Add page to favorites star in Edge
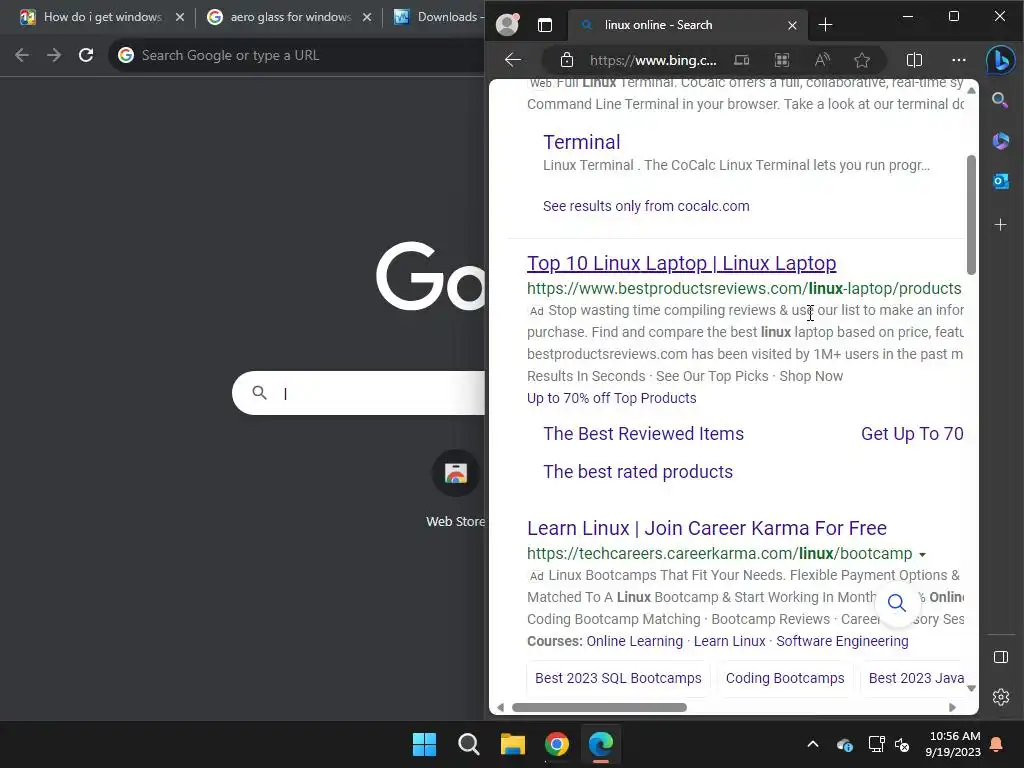The height and width of the screenshot is (768, 1024). click(862, 60)
